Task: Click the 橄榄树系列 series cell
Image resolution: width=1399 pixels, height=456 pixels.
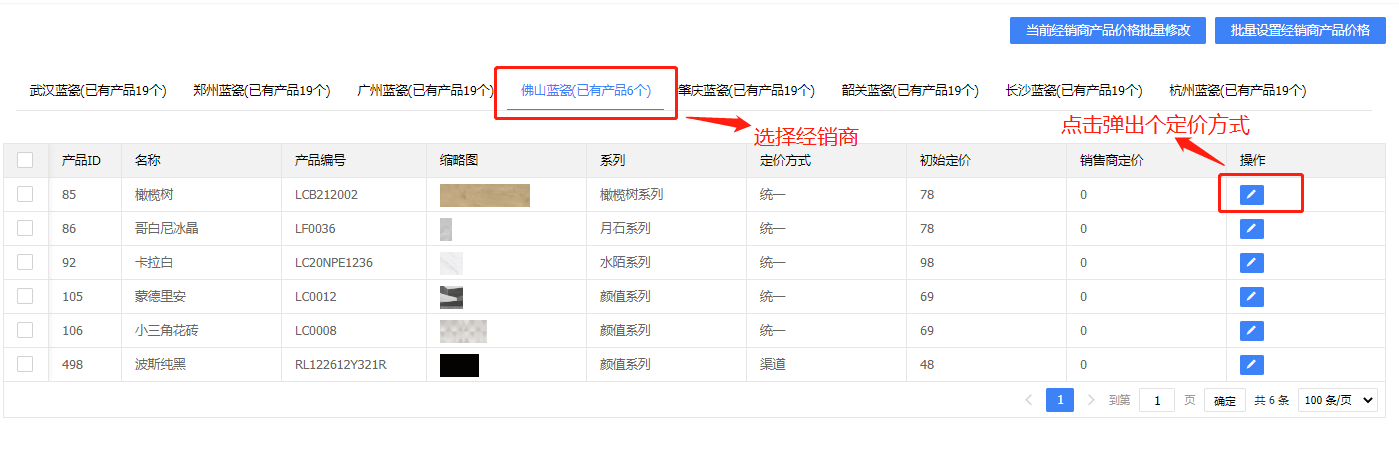Action: pos(631,195)
